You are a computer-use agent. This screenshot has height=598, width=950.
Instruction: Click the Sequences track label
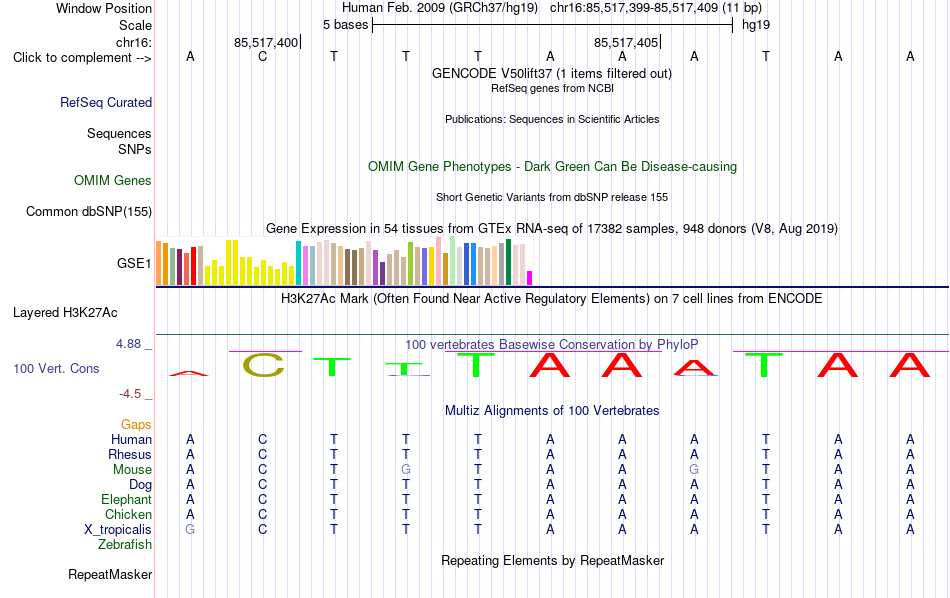point(119,133)
